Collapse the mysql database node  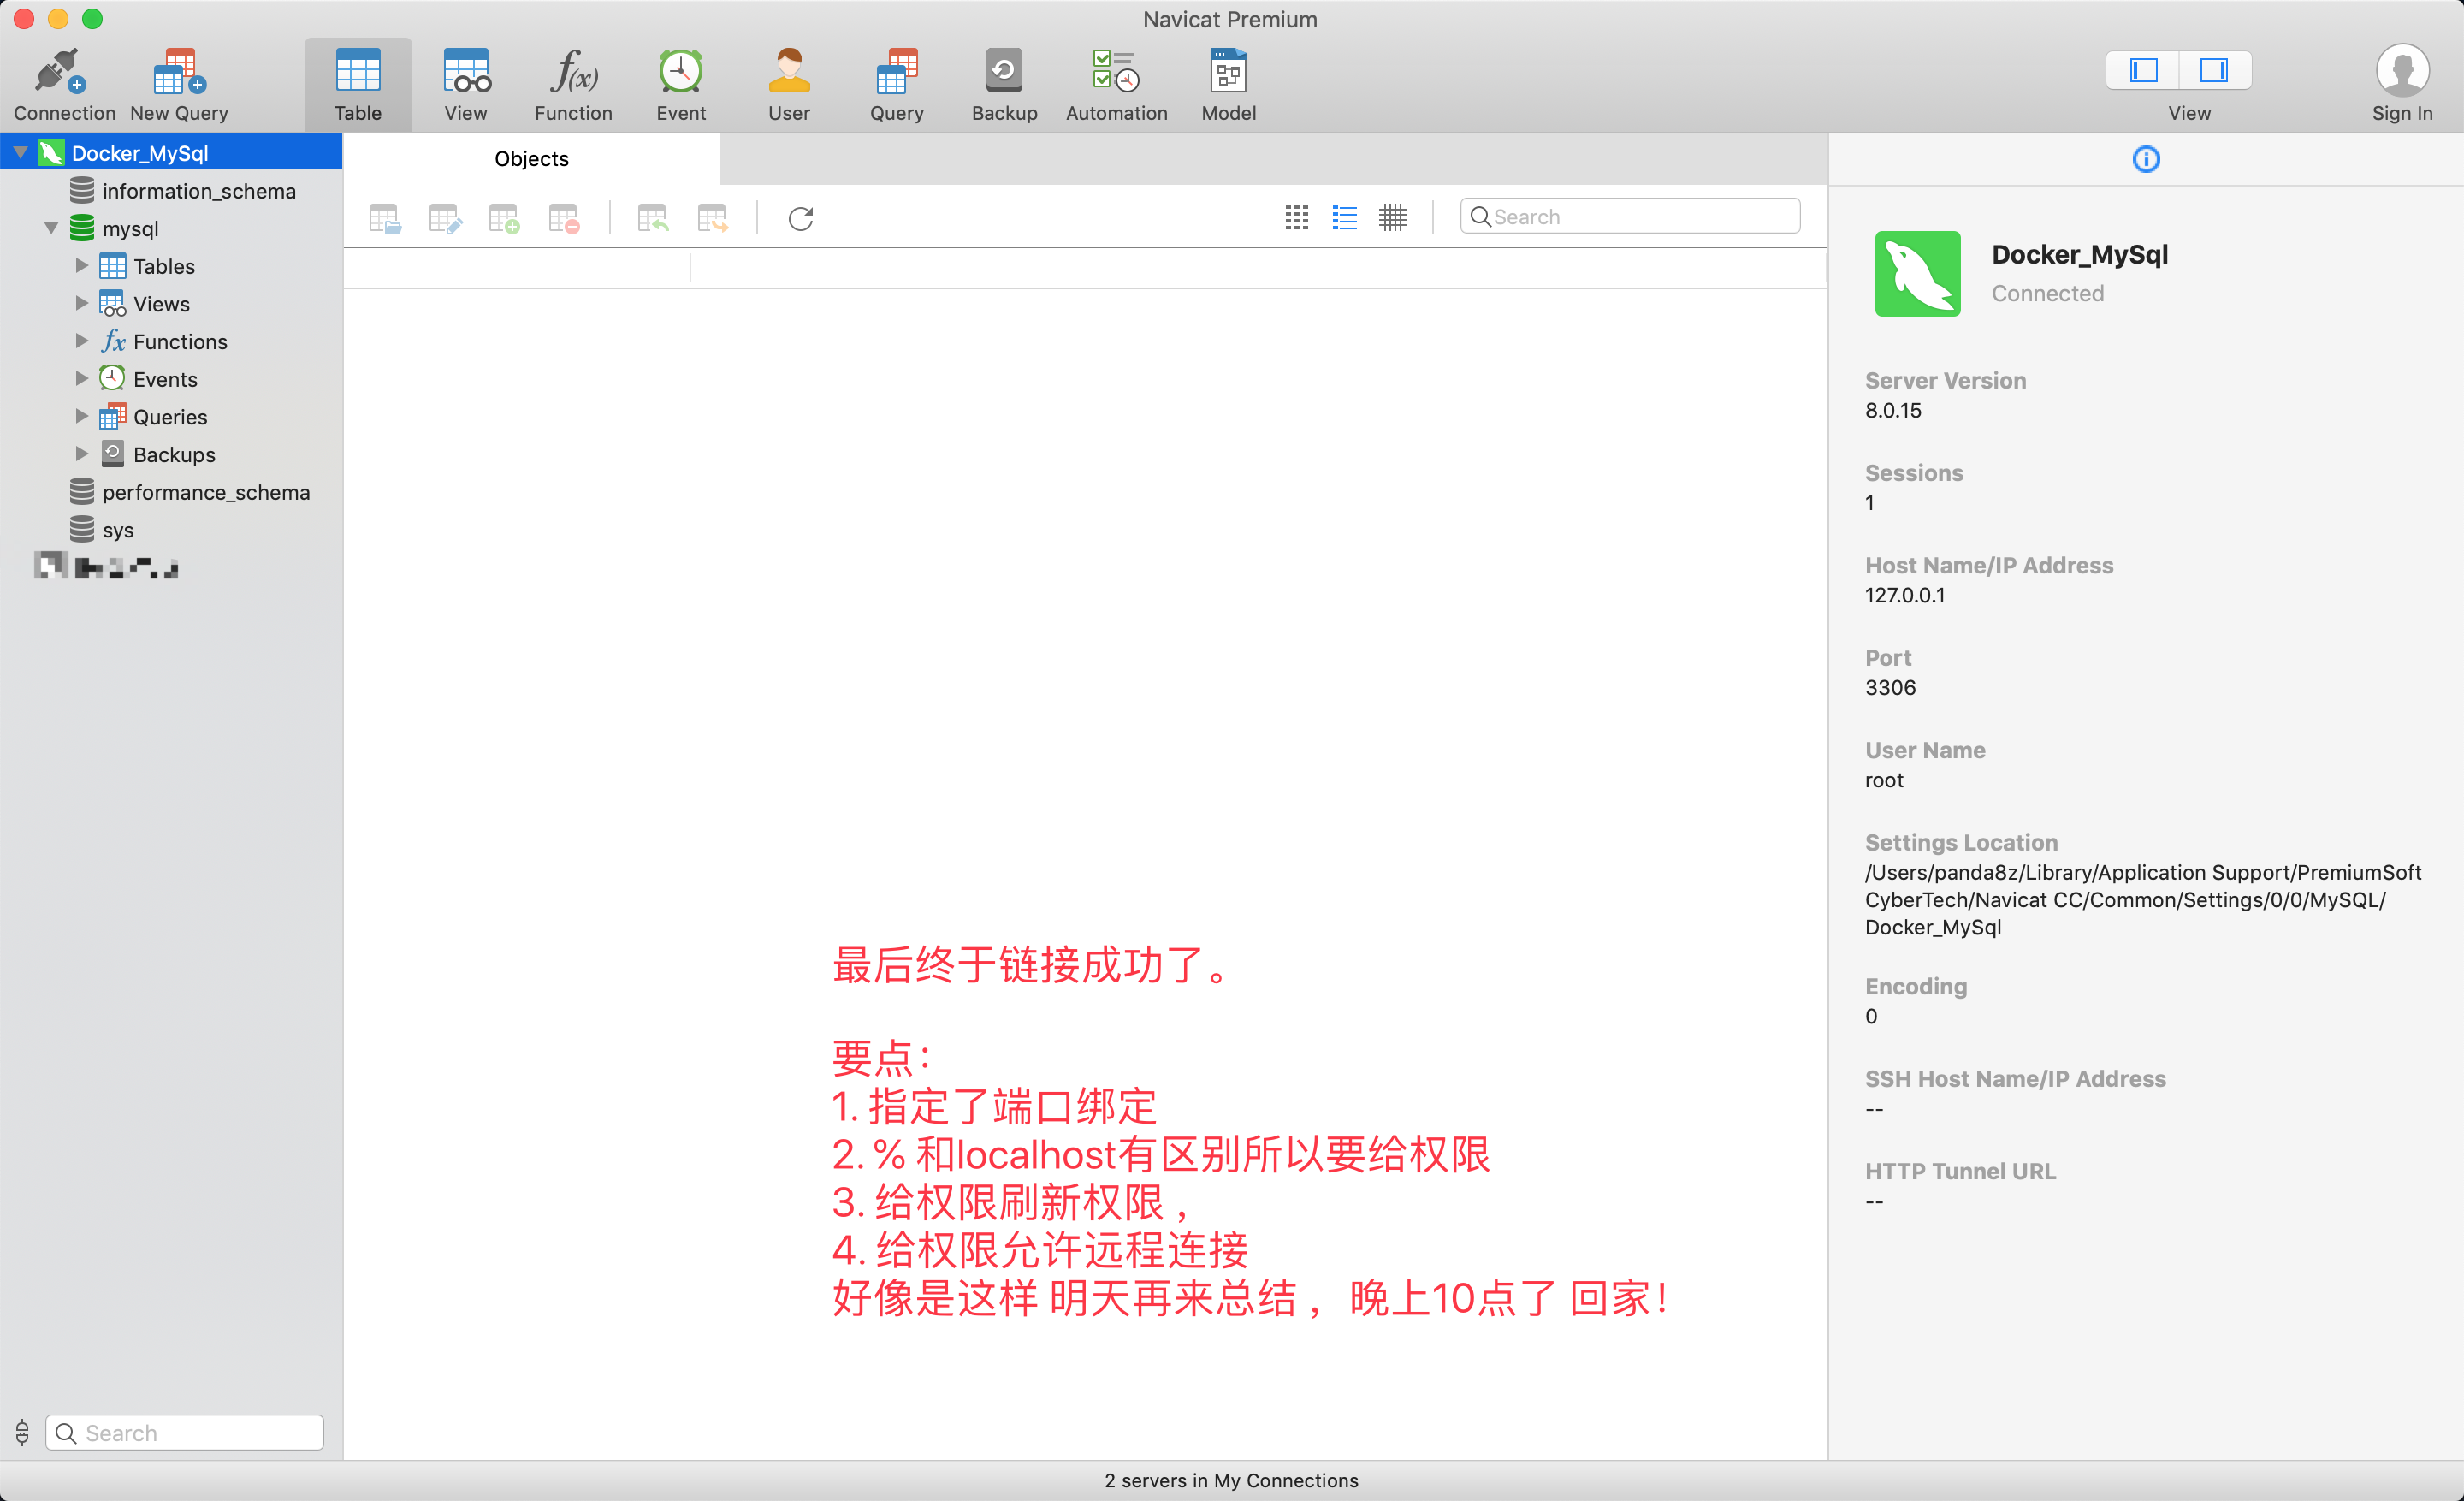(51, 228)
